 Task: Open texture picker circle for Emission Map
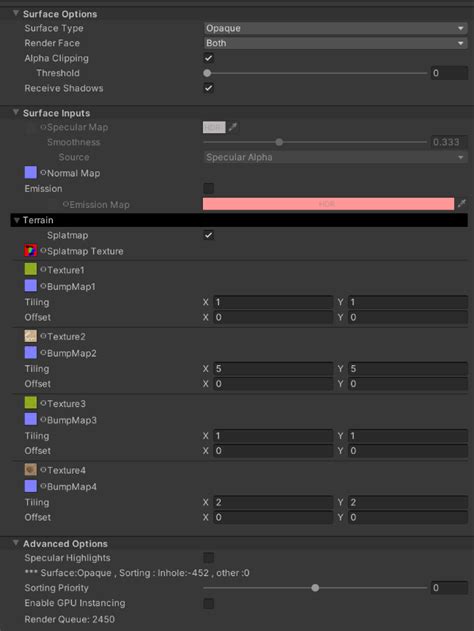(x=66, y=204)
